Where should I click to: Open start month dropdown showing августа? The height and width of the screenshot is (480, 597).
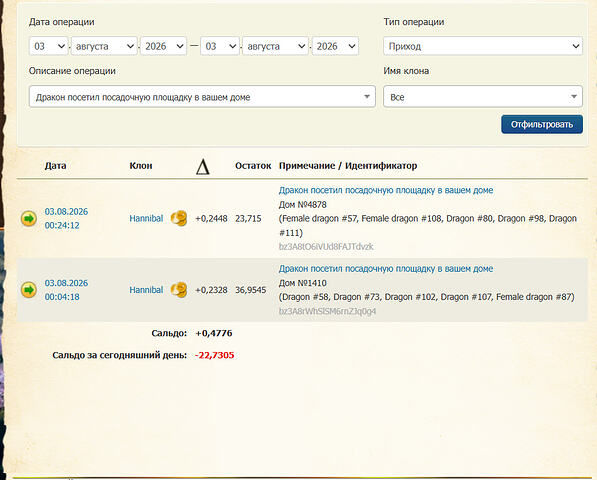(104, 46)
